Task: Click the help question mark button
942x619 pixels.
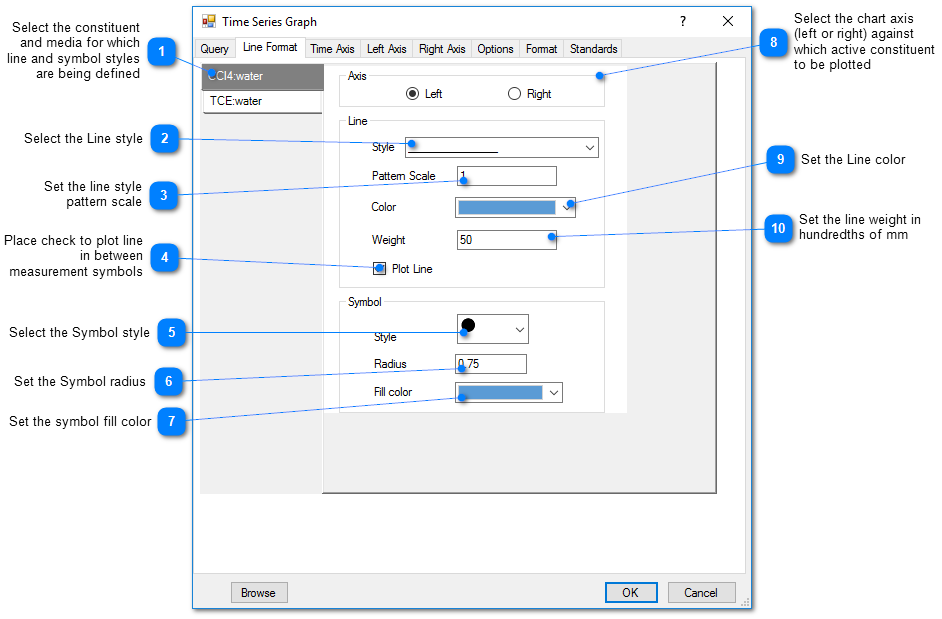Action: coord(683,21)
